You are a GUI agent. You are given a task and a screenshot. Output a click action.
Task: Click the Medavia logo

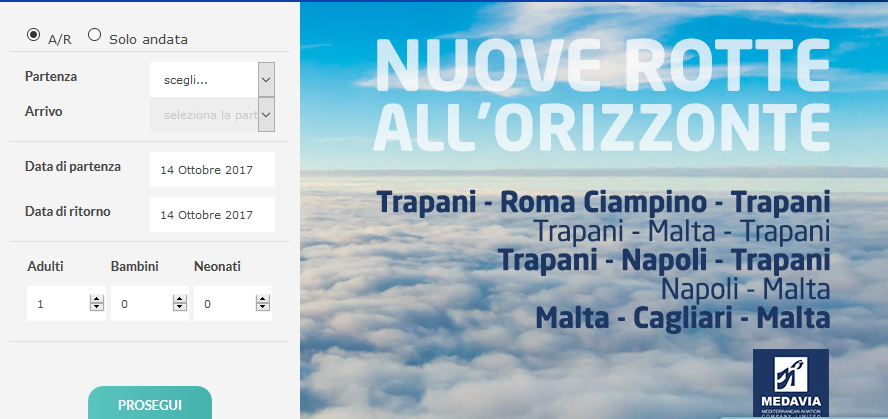click(790, 381)
